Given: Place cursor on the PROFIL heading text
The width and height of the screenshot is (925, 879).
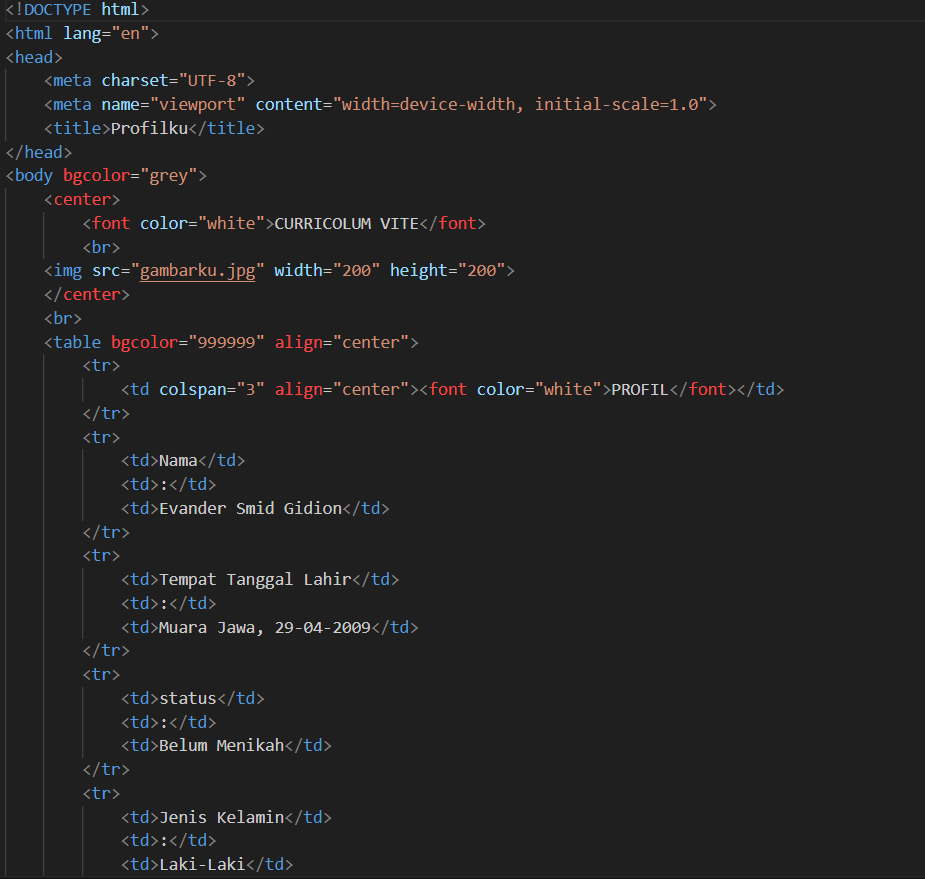Looking at the screenshot, I should coord(639,389).
